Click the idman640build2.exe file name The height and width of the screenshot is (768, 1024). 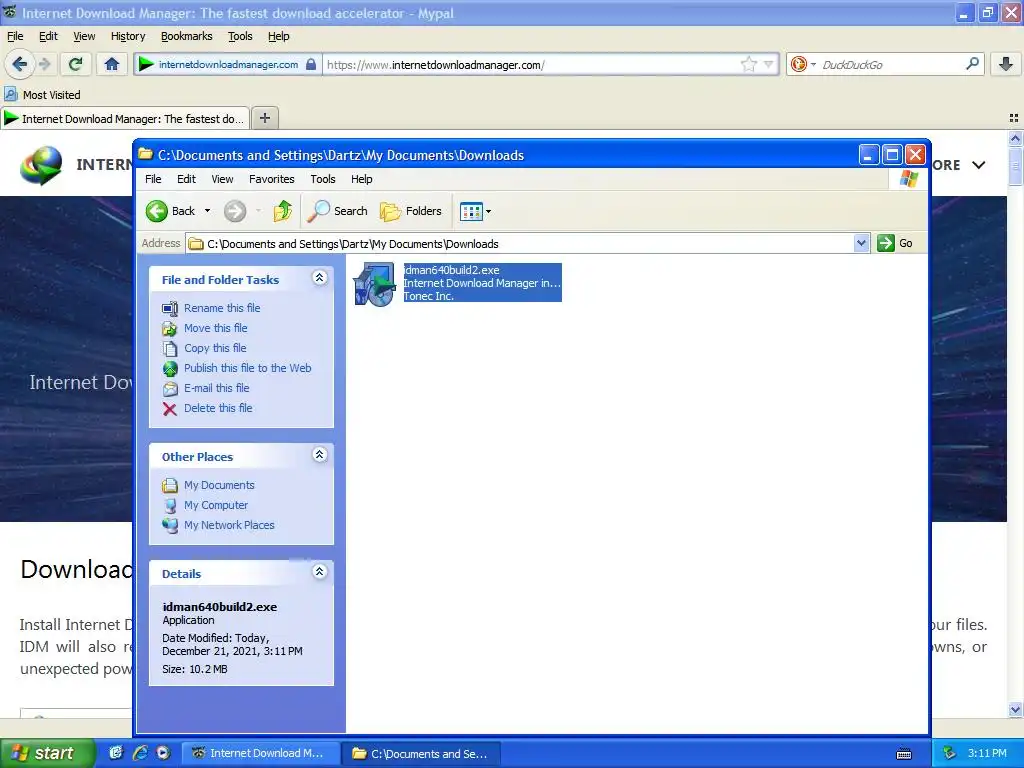451,270
